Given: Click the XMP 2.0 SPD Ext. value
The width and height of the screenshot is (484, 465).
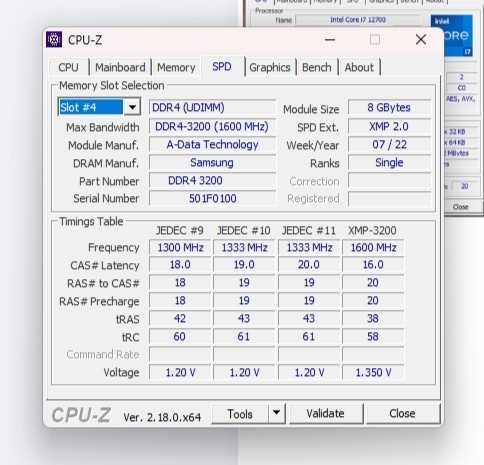Looking at the screenshot, I should pos(389,126).
